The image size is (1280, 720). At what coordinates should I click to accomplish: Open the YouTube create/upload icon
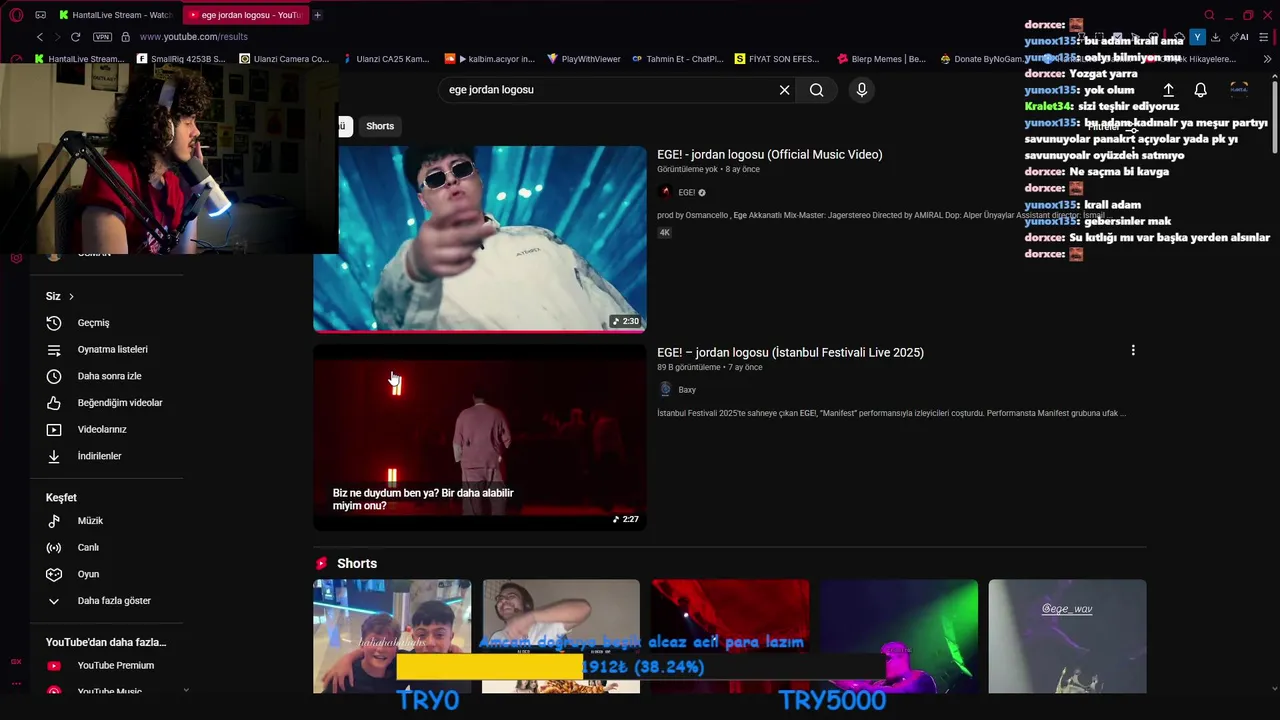point(1168,90)
